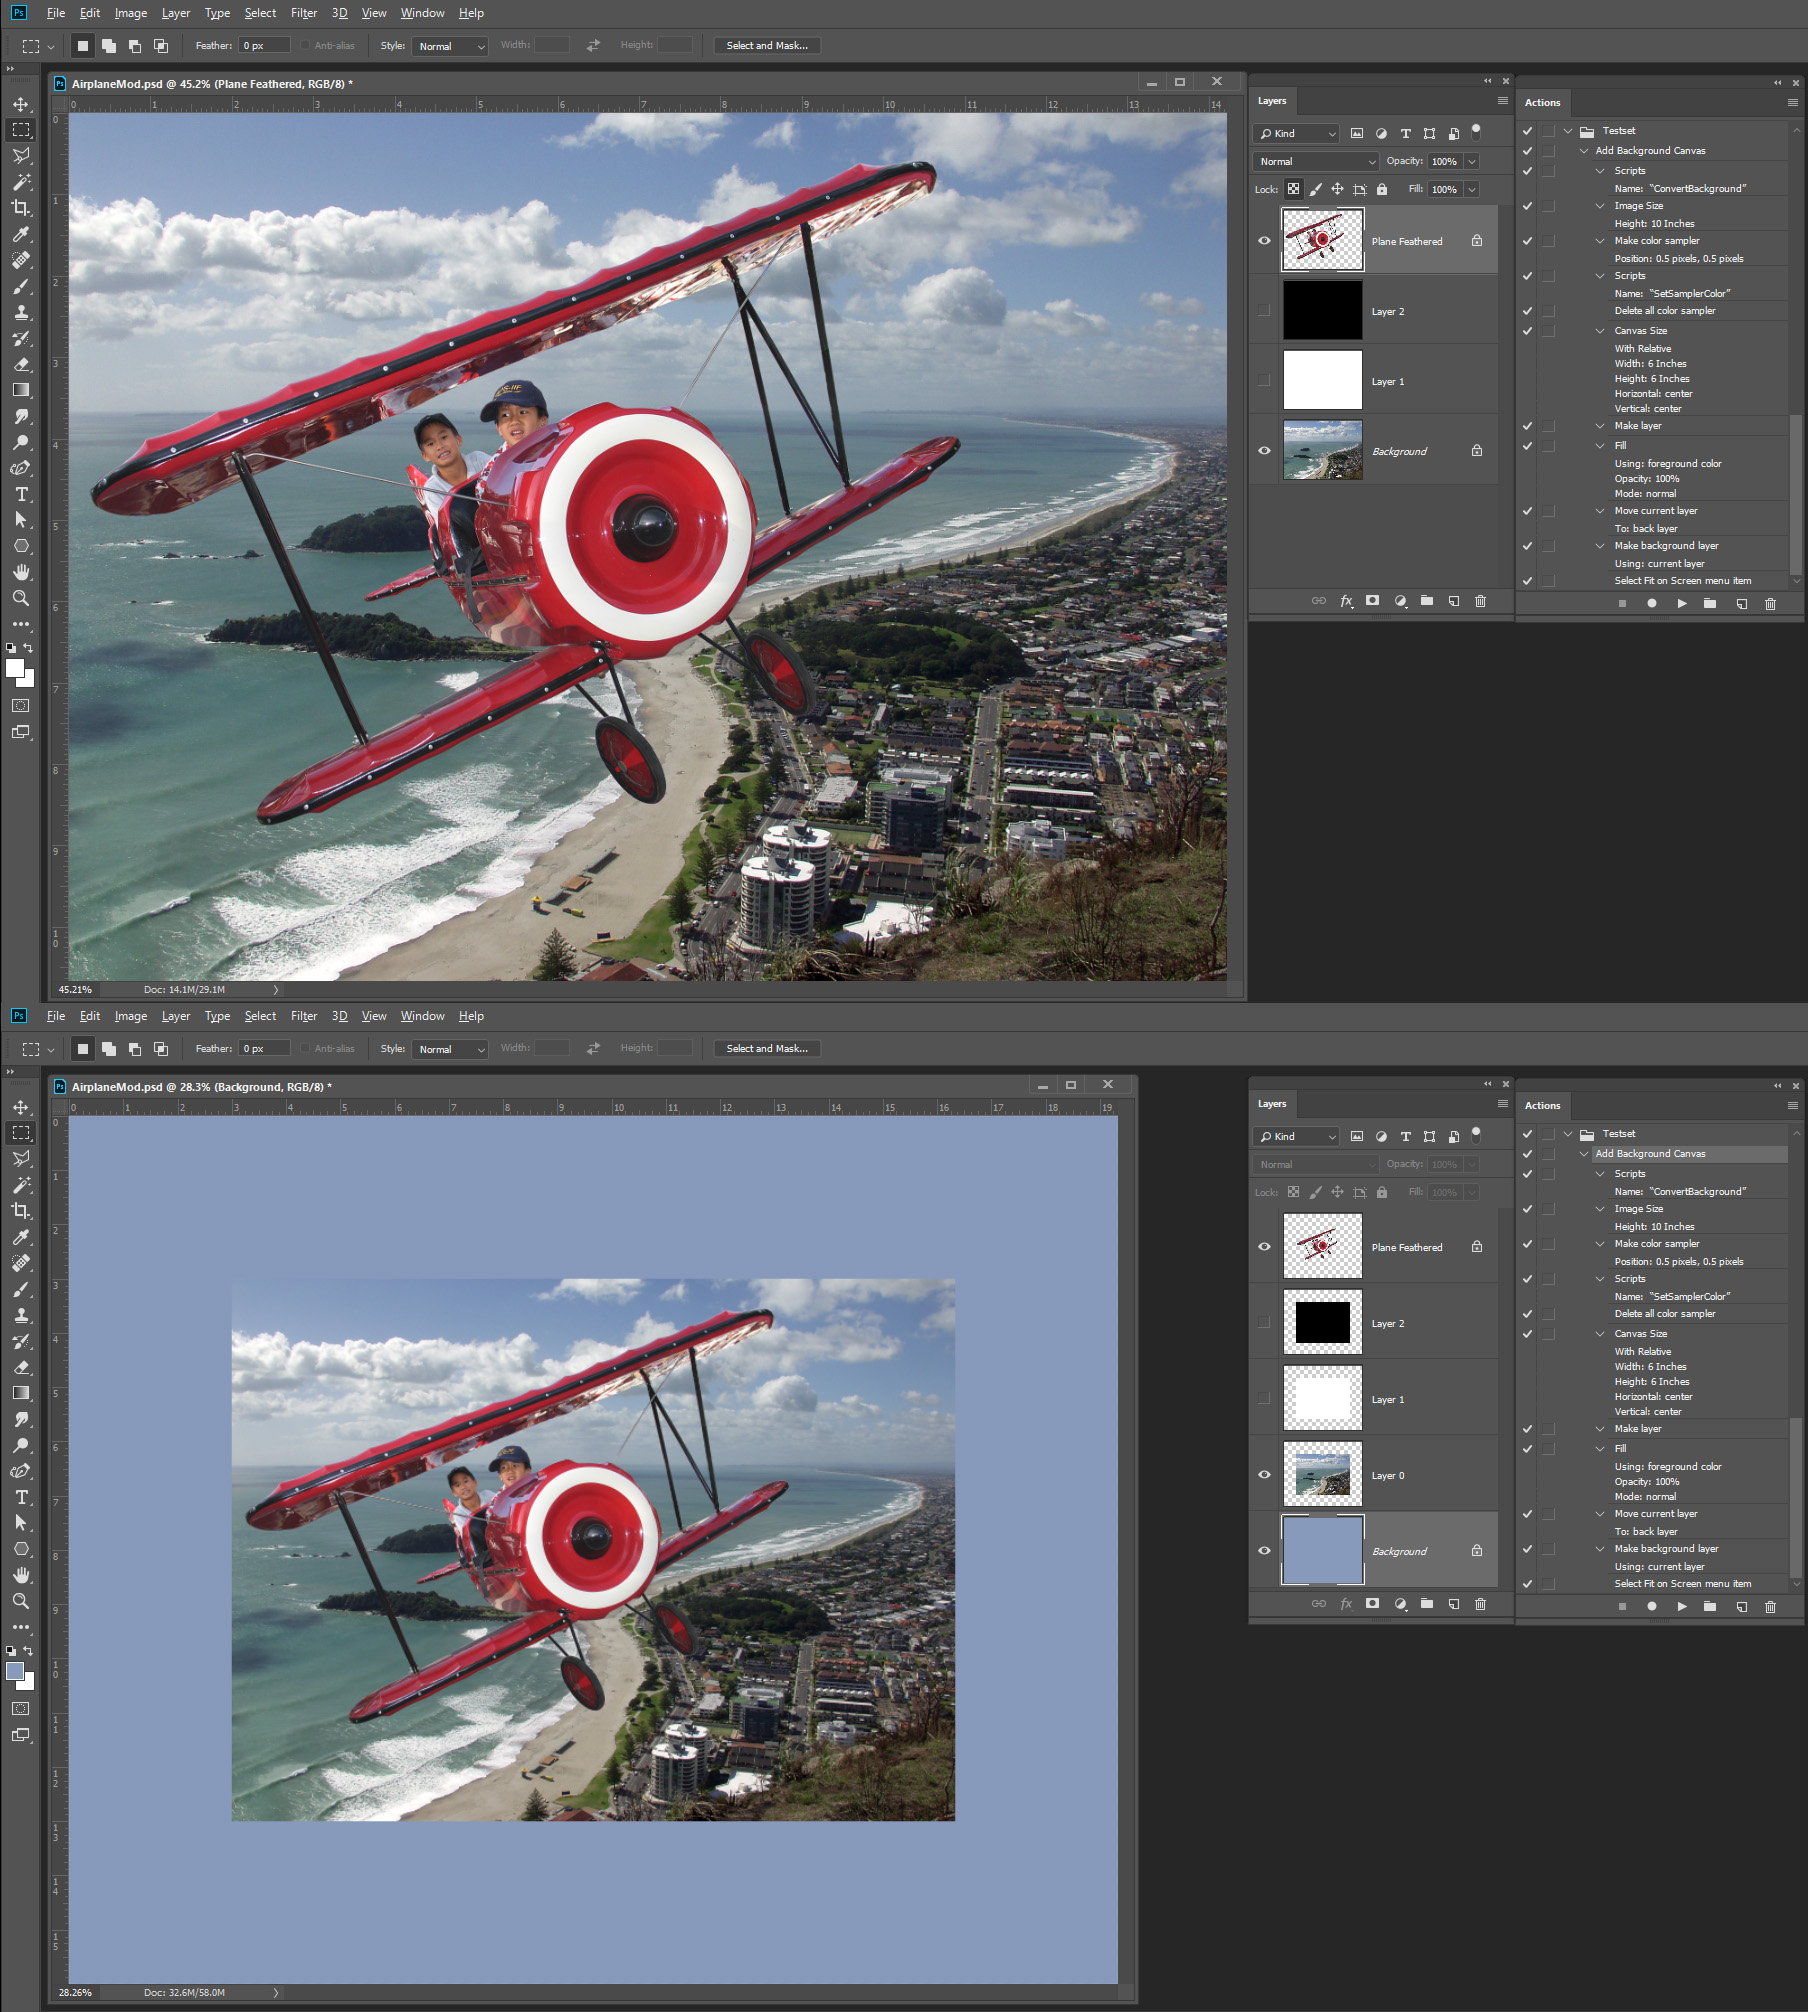Click Select and Mask button in lower window

pyautogui.click(x=767, y=1048)
